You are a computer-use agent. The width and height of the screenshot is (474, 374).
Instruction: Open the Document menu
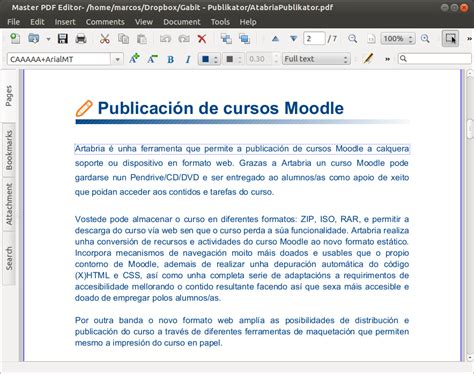182,22
